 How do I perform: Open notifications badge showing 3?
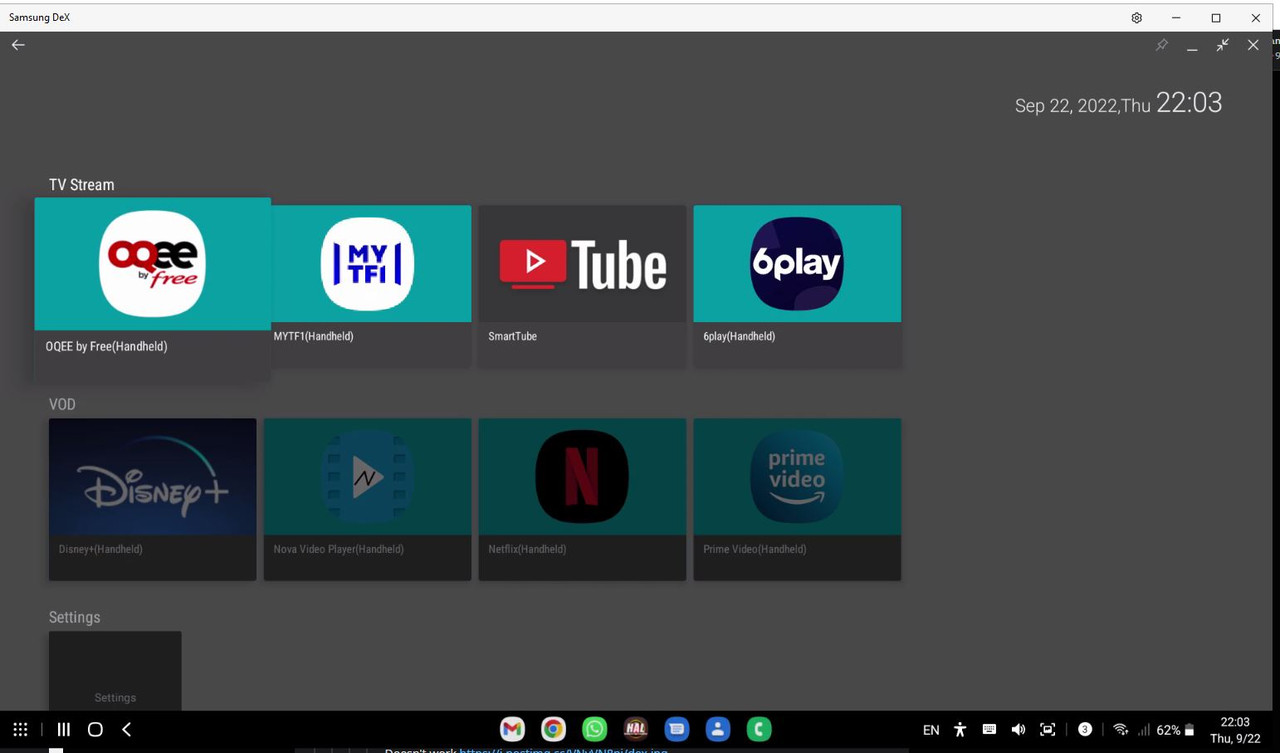click(x=1085, y=729)
